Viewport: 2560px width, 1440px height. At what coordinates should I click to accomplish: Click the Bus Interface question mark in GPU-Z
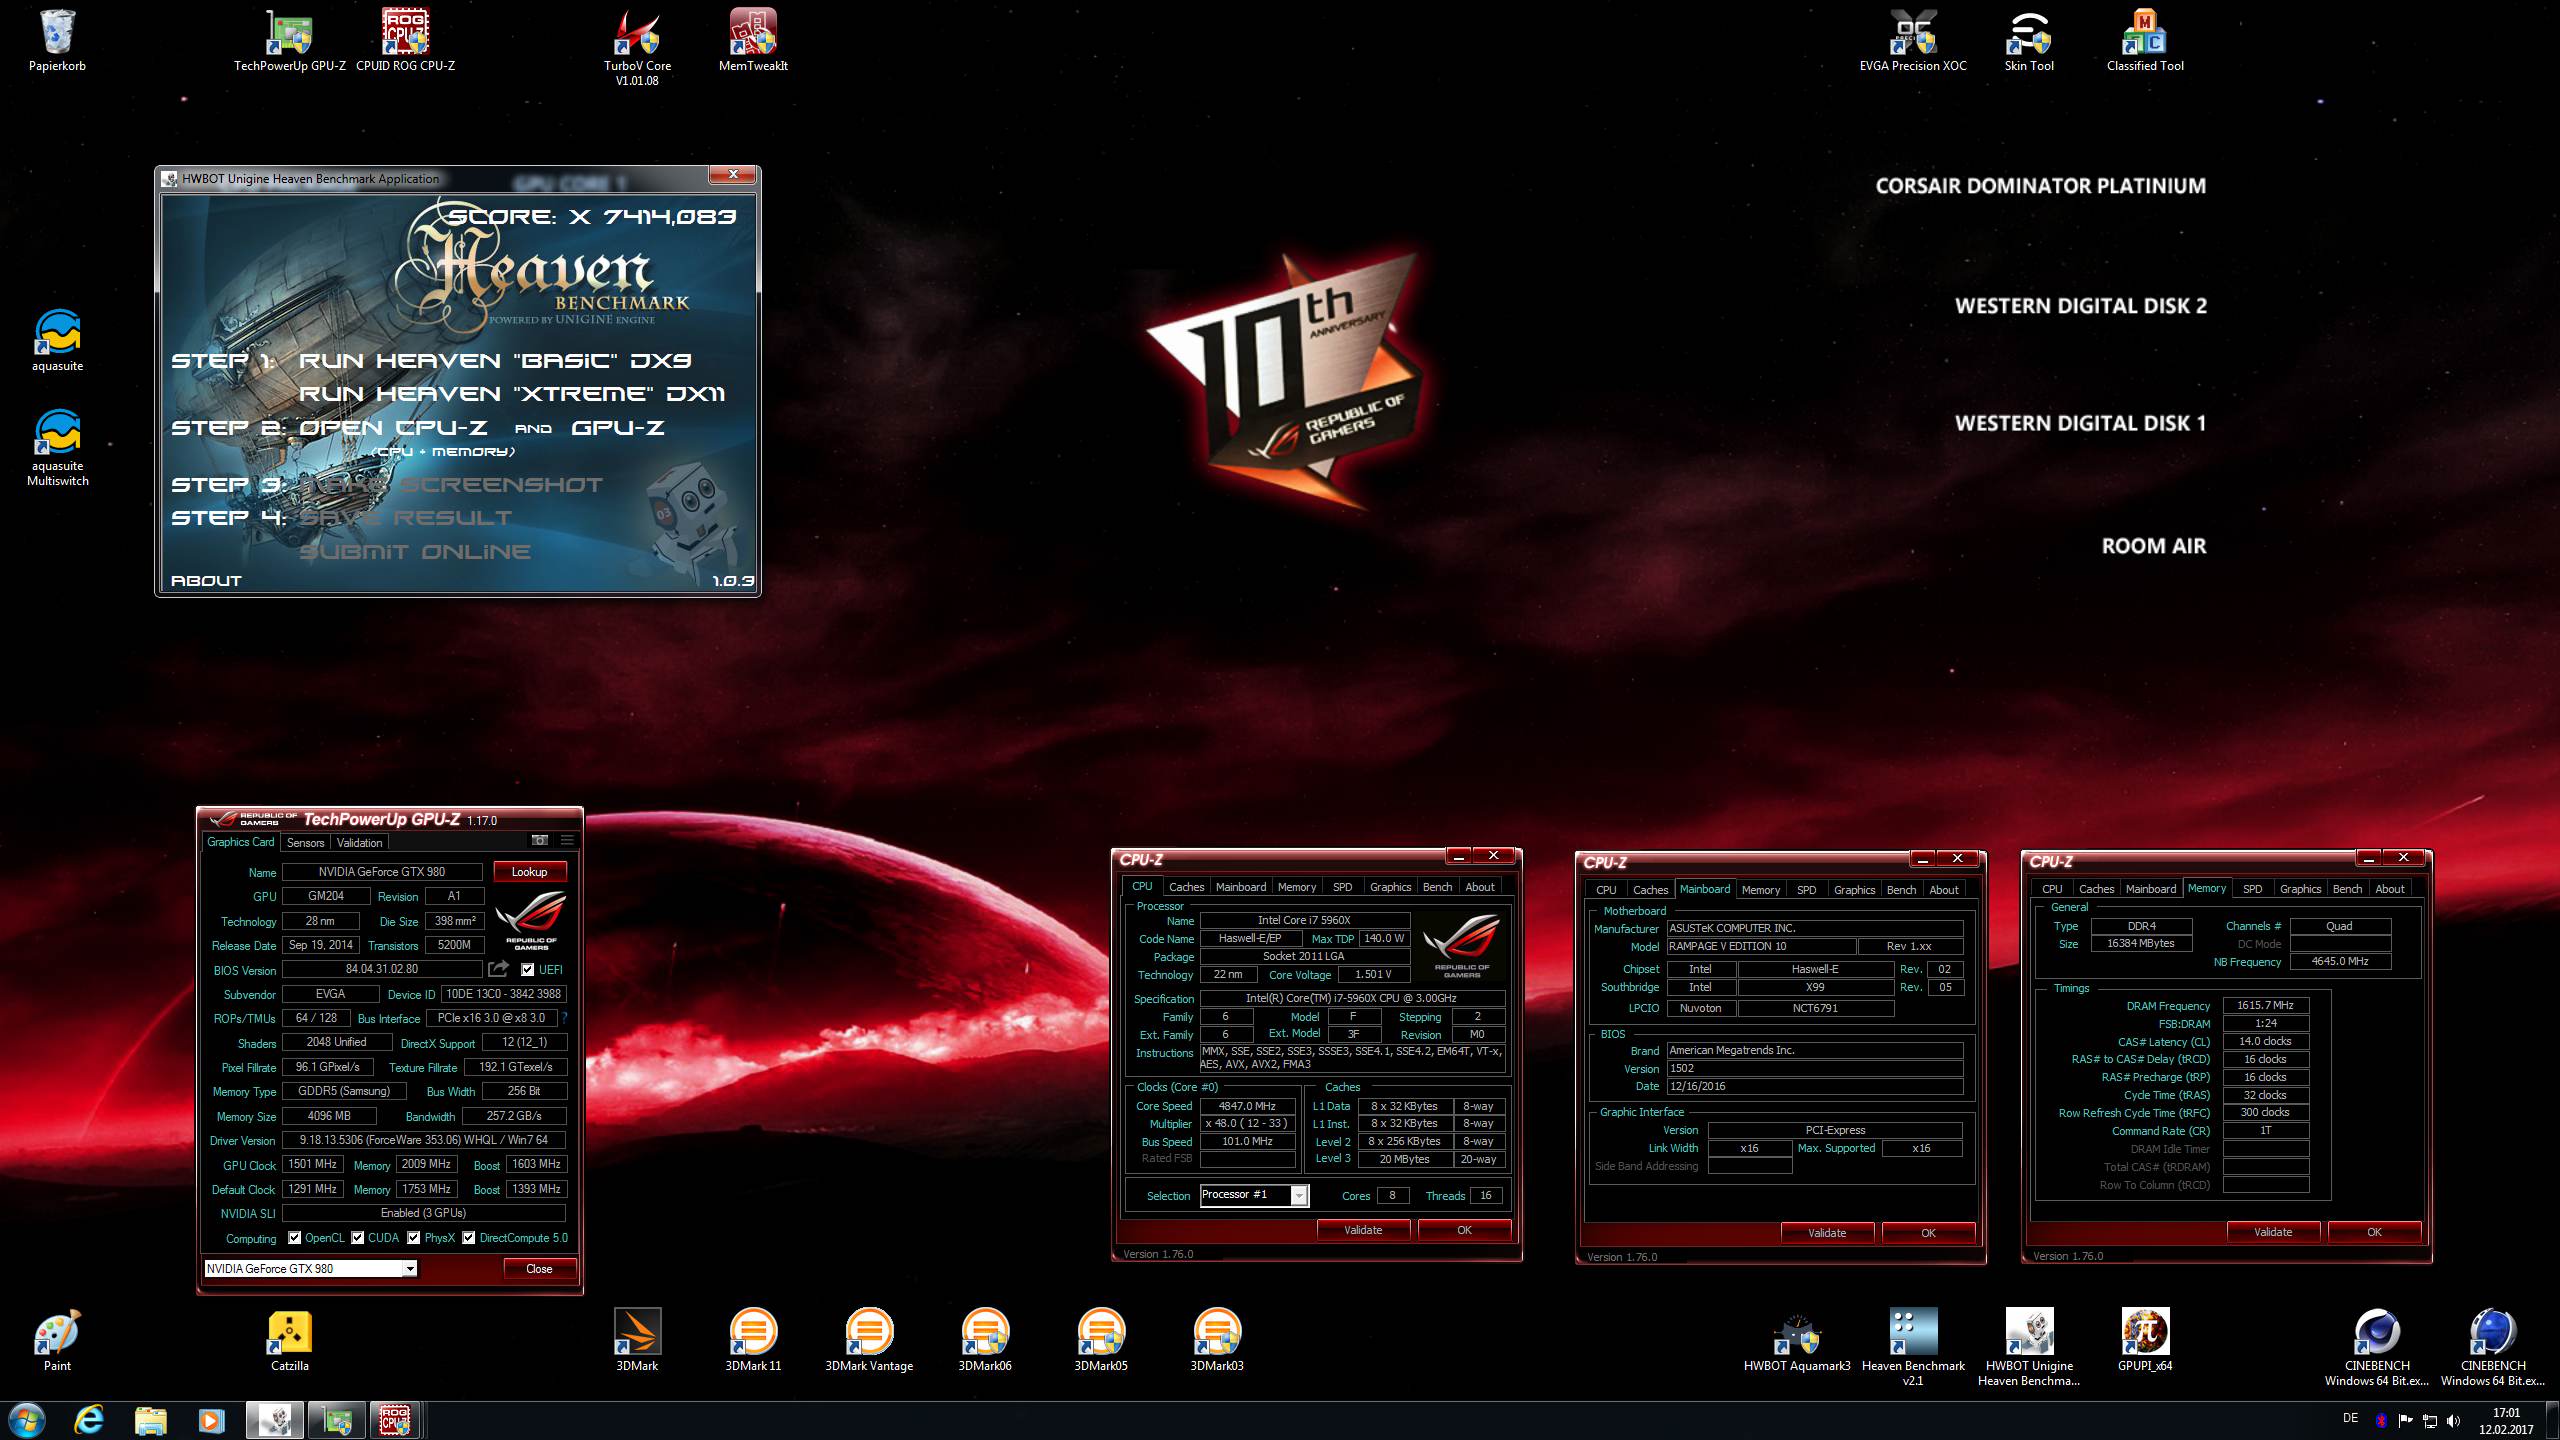point(564,1018)
